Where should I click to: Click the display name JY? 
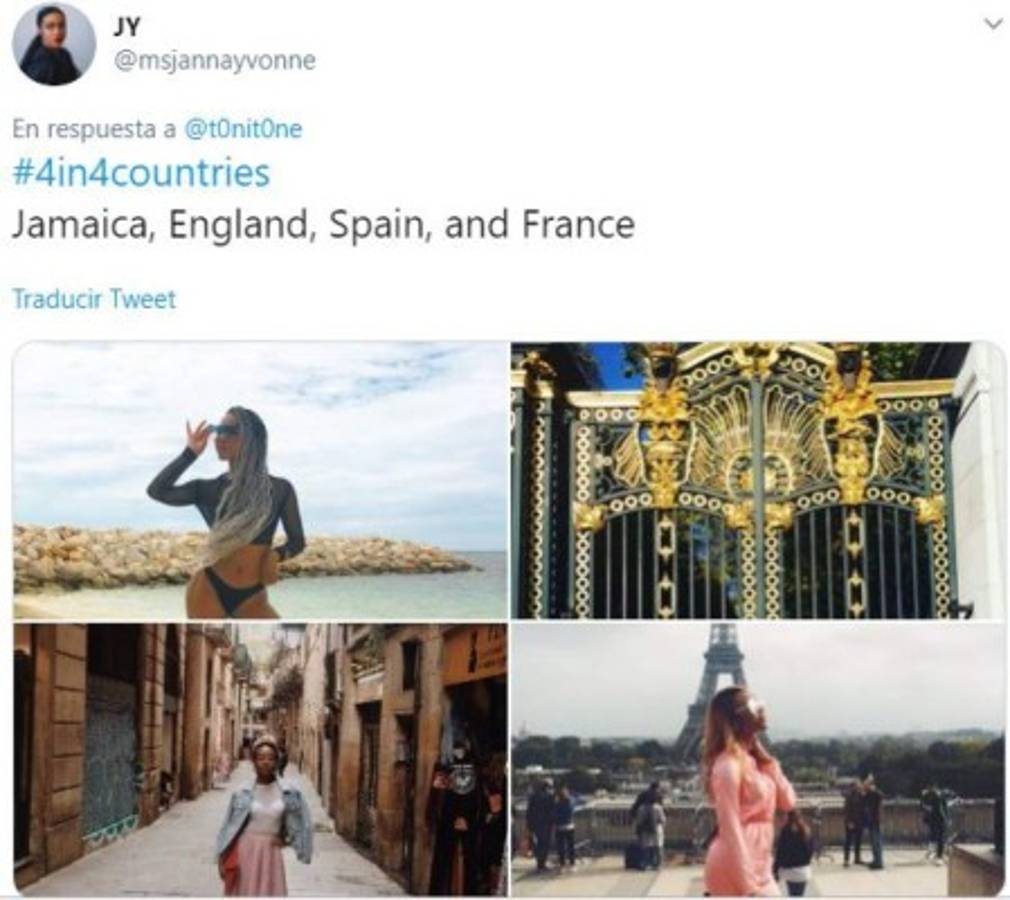pos(127,27)
